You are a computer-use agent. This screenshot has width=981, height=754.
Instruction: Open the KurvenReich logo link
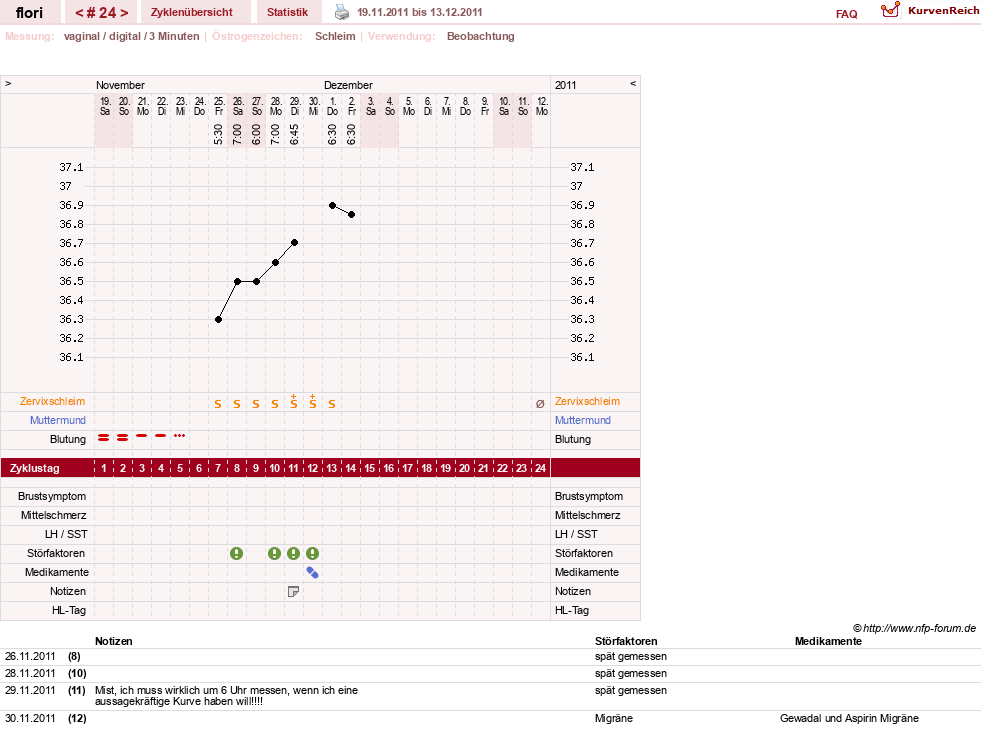(930, 11)
